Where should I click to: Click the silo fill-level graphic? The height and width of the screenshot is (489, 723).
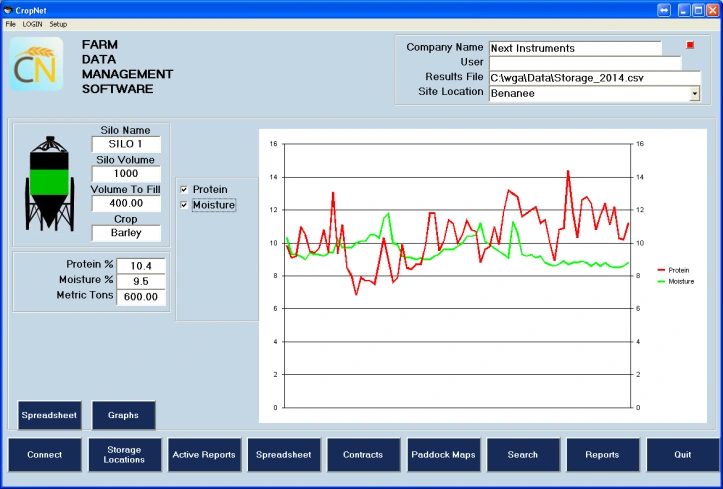(50, 183)
